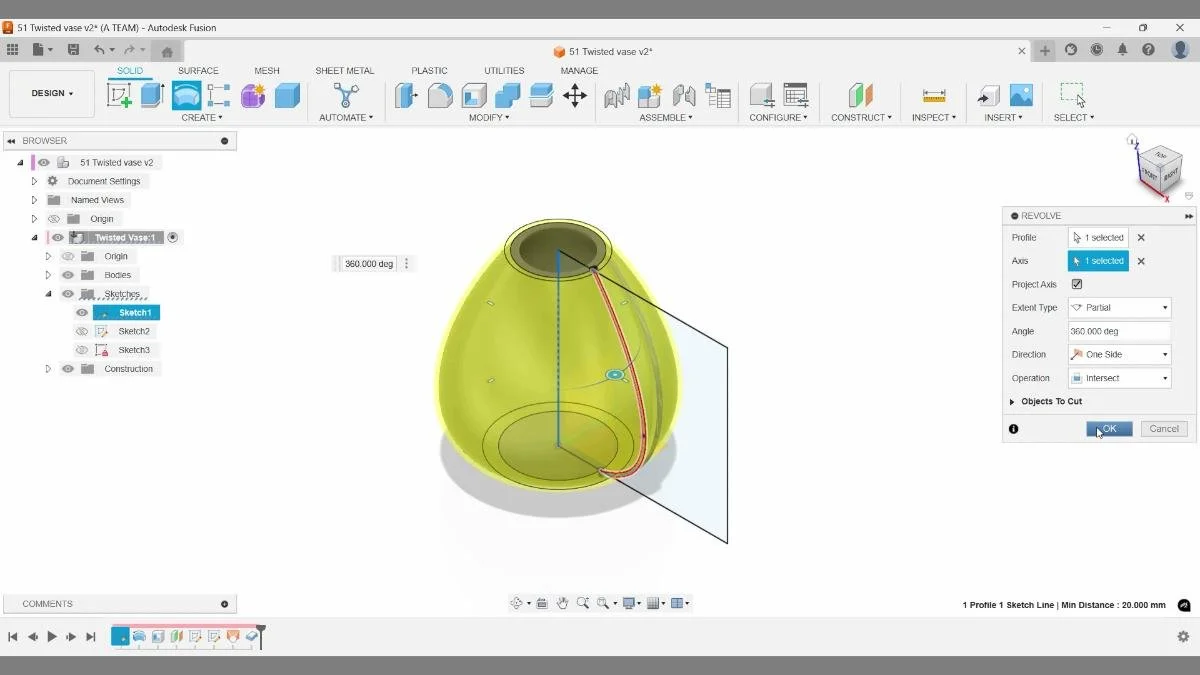This screenshot has height=675, width=1200.
Task: Open the Notifications bell icon
Action: pos(1122,50)
